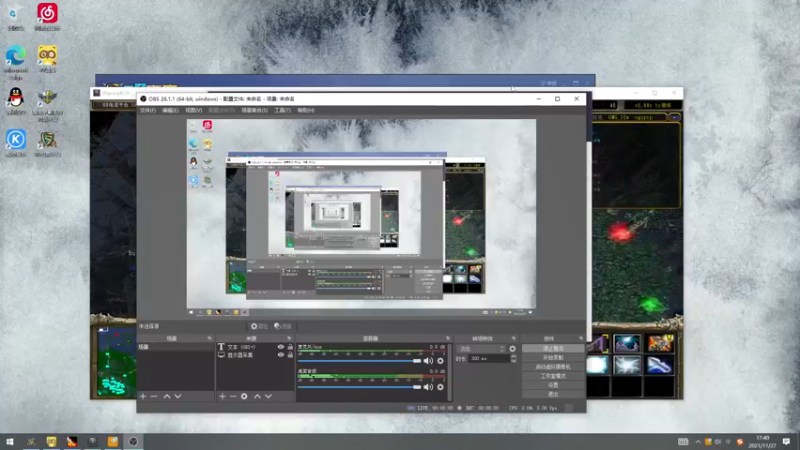Image resolution: width=800 pixels, height=450 pixels.
Task: Increase transition duration with the up arrow
Action: 513,357
